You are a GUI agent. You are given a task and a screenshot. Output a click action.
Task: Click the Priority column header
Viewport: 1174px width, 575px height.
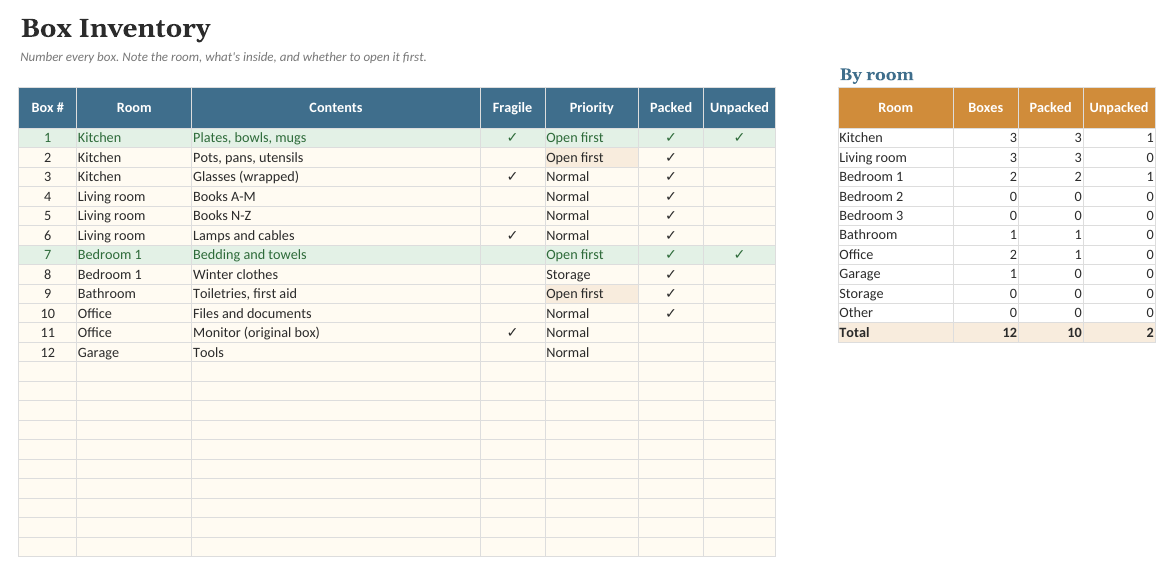(591, 108)
